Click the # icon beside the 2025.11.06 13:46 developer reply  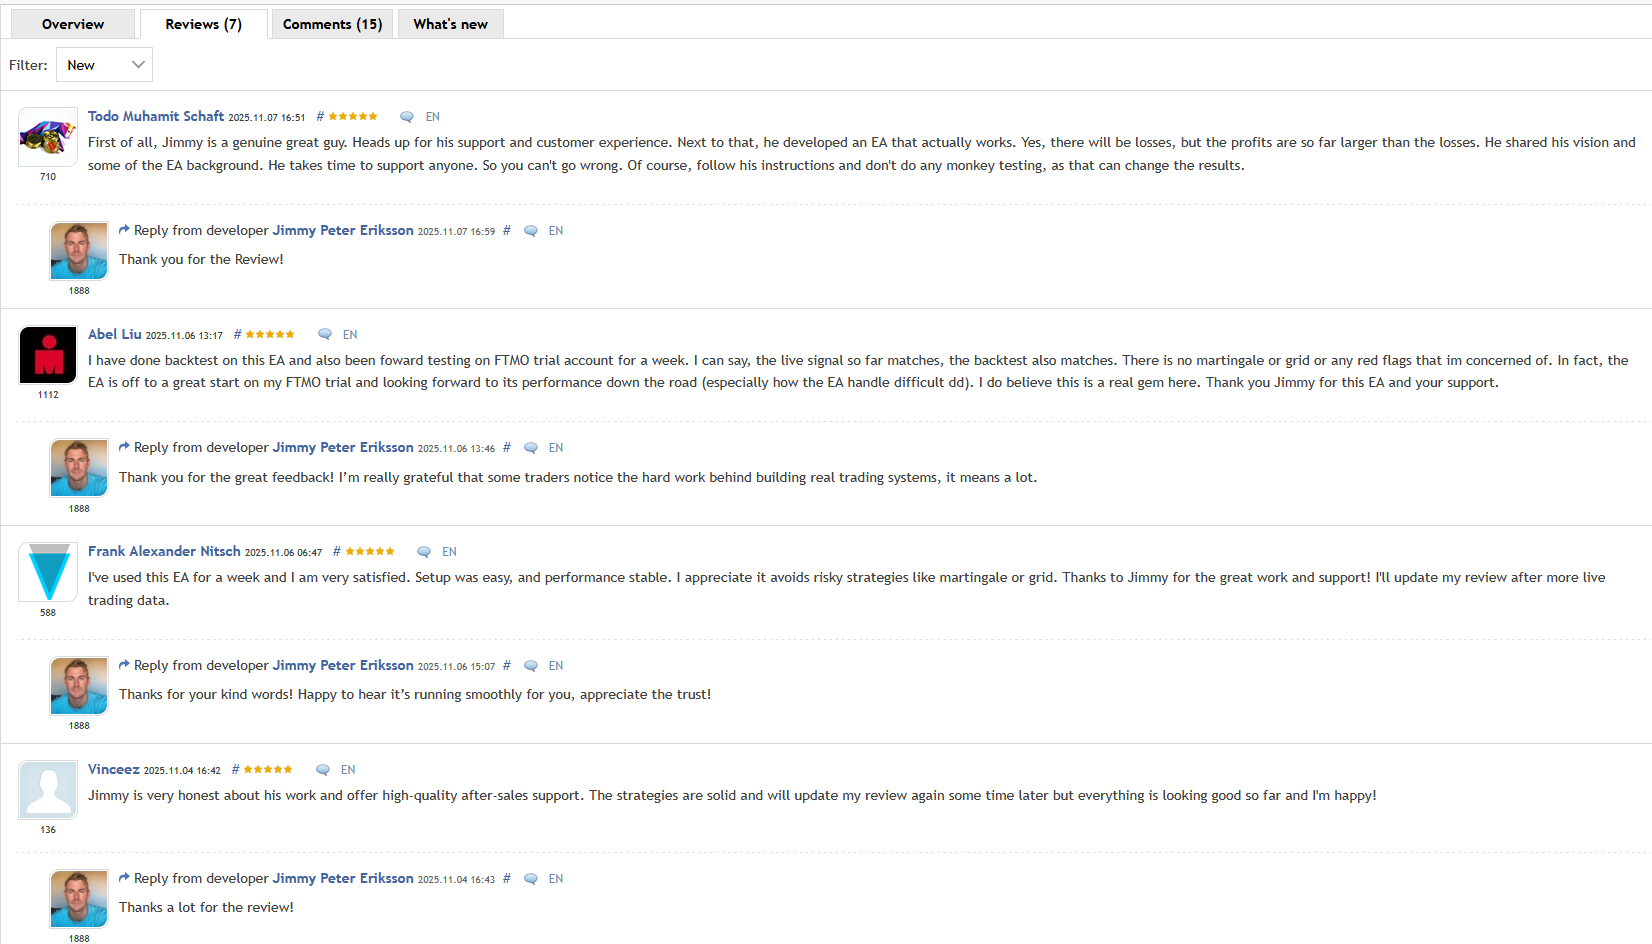tap(507, 447)
